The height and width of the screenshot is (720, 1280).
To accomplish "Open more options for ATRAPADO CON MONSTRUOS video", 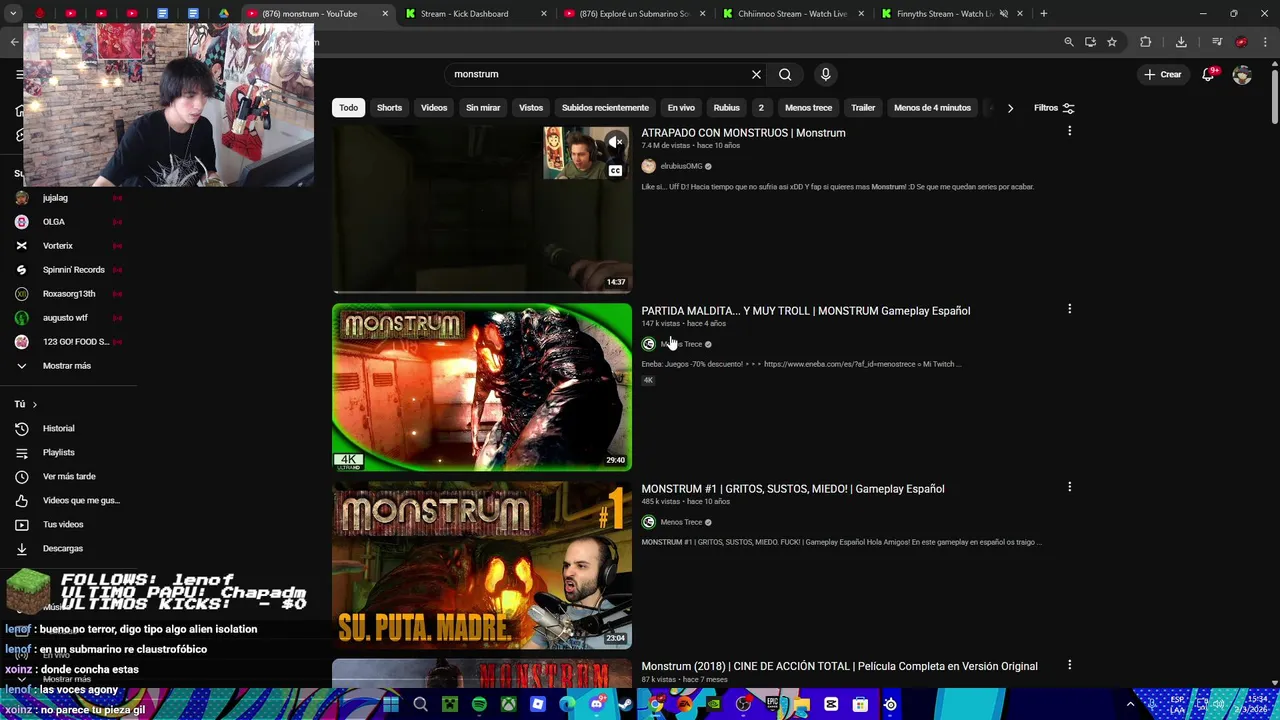I will point(1069,131).
